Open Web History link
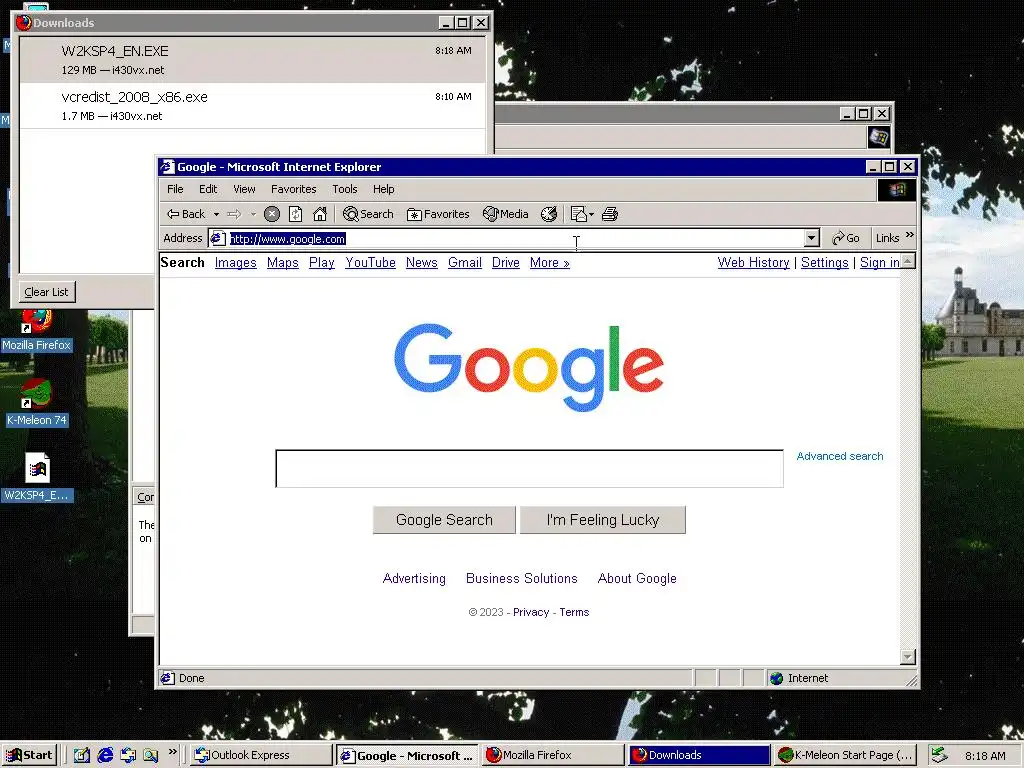 [x=754, y=263]
